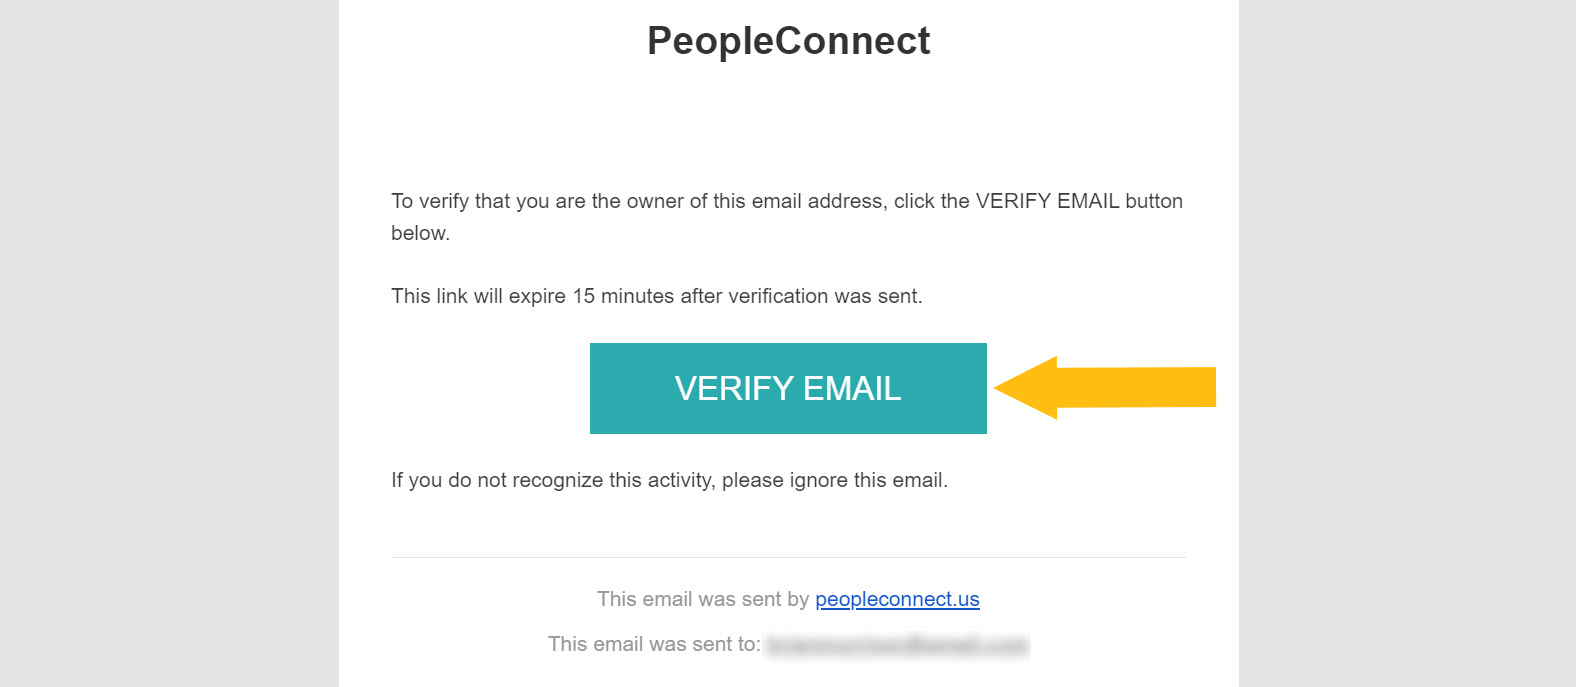
Task: Select the blurred recipient email address
Action: (897, 645)
